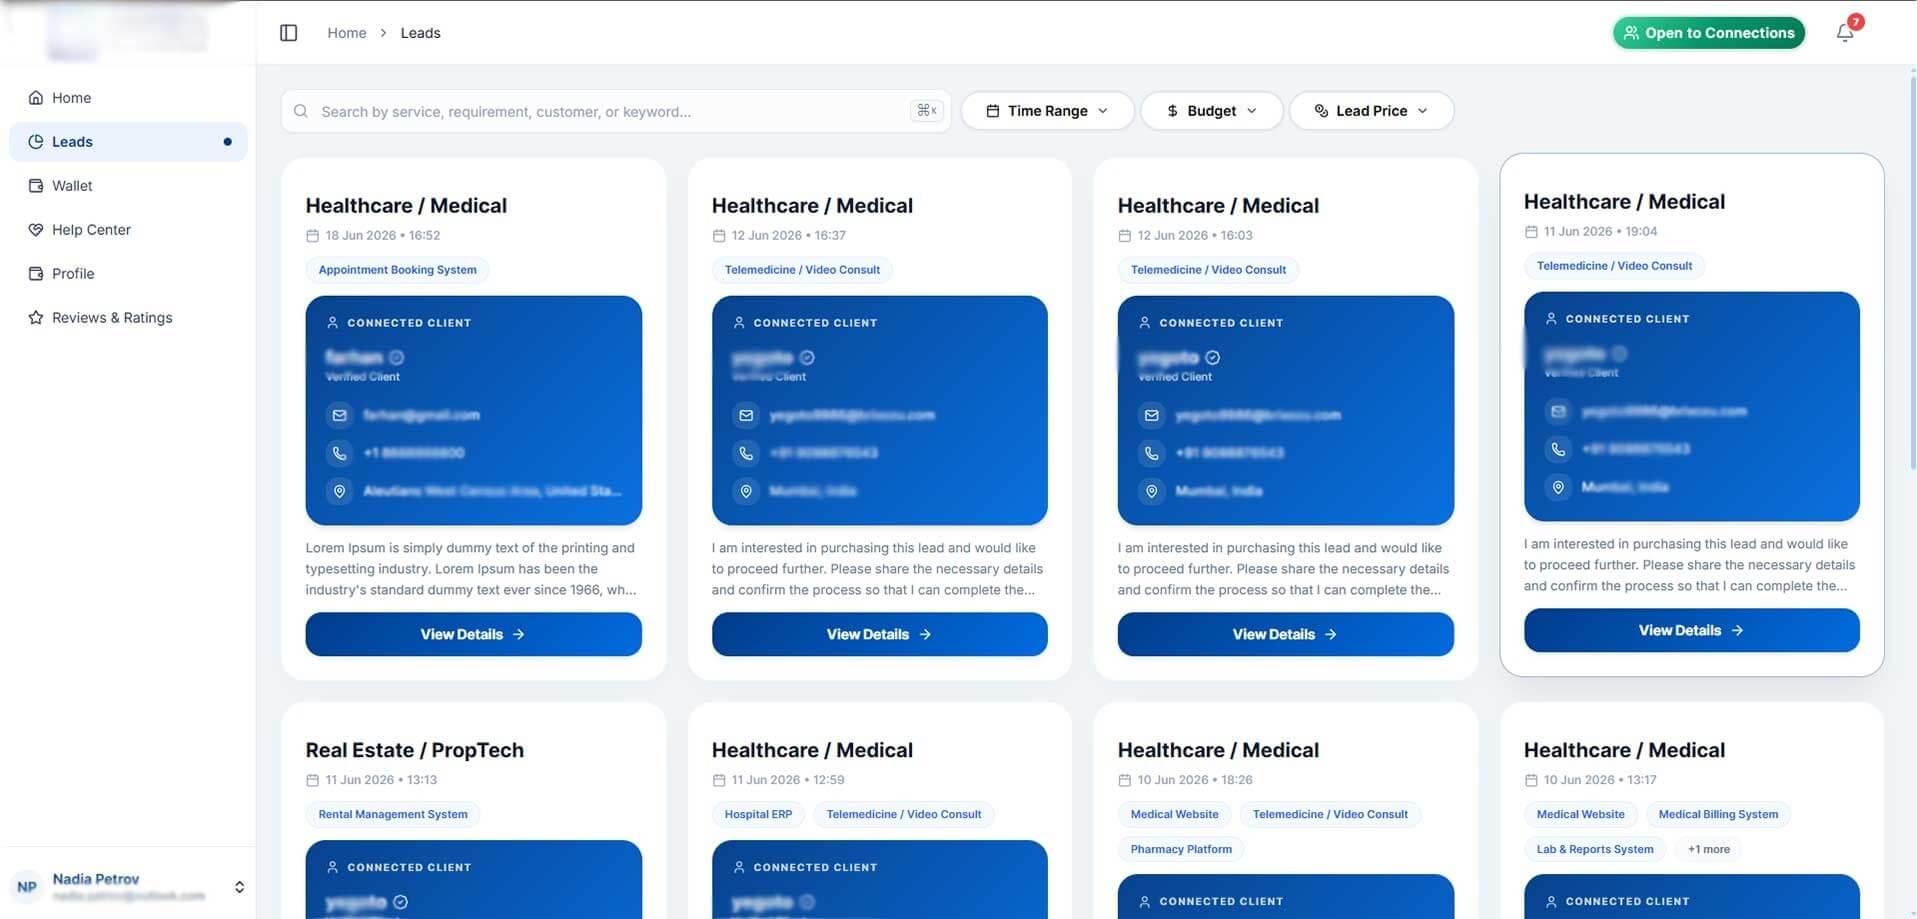Click the +1 more tag
The image size is (1917, 919).
pos(1708,849)
